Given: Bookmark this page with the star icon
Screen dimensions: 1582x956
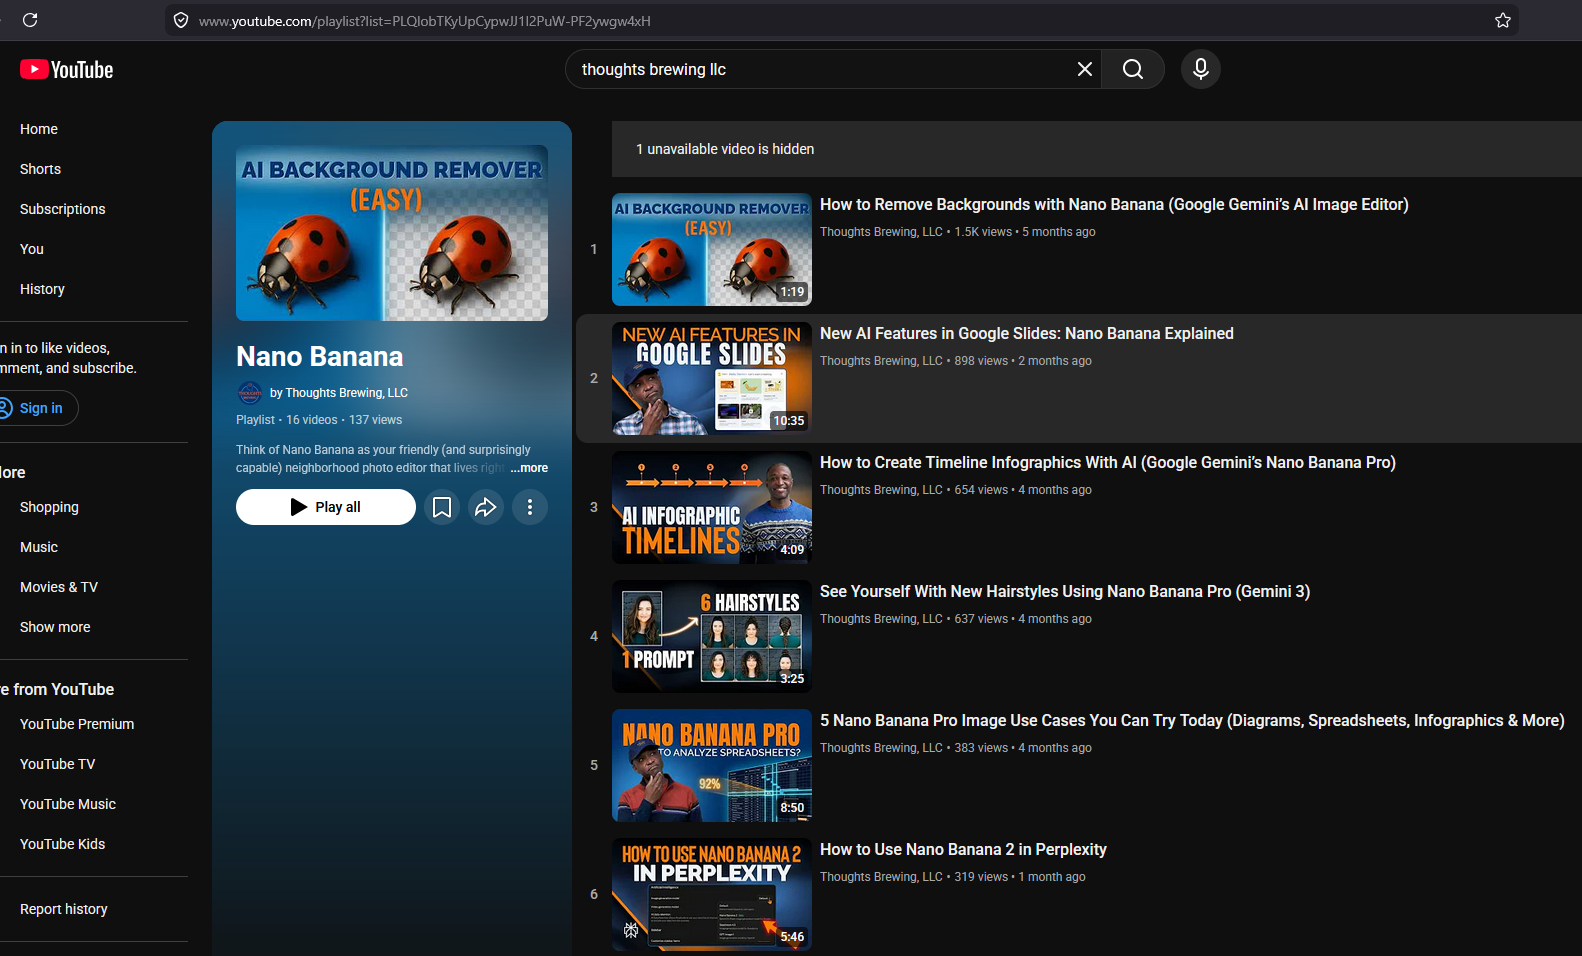Looking at the screenshot, I should point(1503,20).
